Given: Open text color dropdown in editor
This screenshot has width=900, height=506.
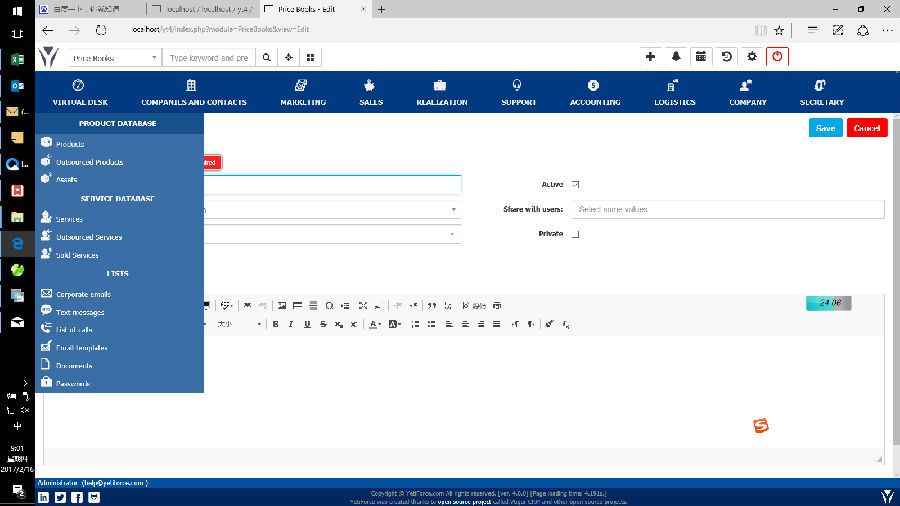Looking at the screenshot, I should tap(375, 324).
